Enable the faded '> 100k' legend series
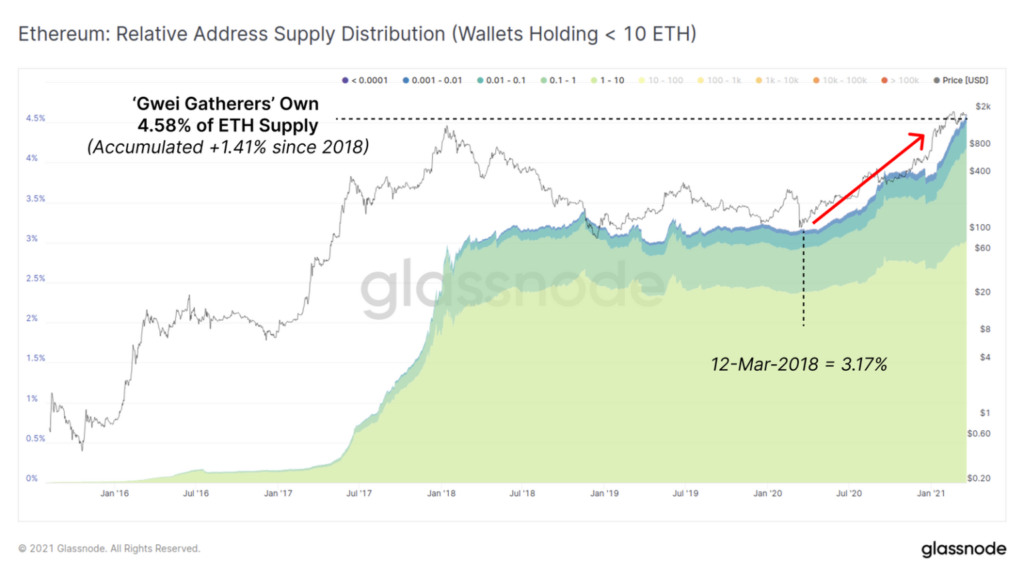Viewport: 1024px width, 577px height. [x=900, y=80]
